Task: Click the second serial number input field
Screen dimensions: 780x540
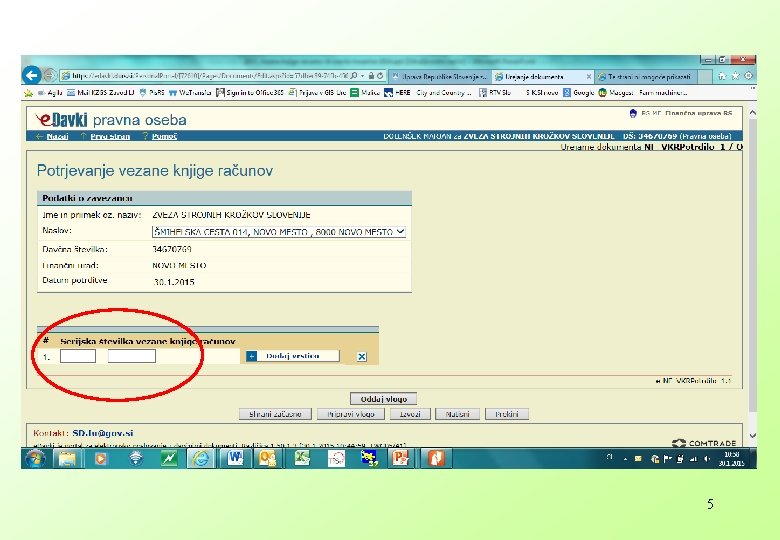Action: pyautogui.click(x=132, y=356)
